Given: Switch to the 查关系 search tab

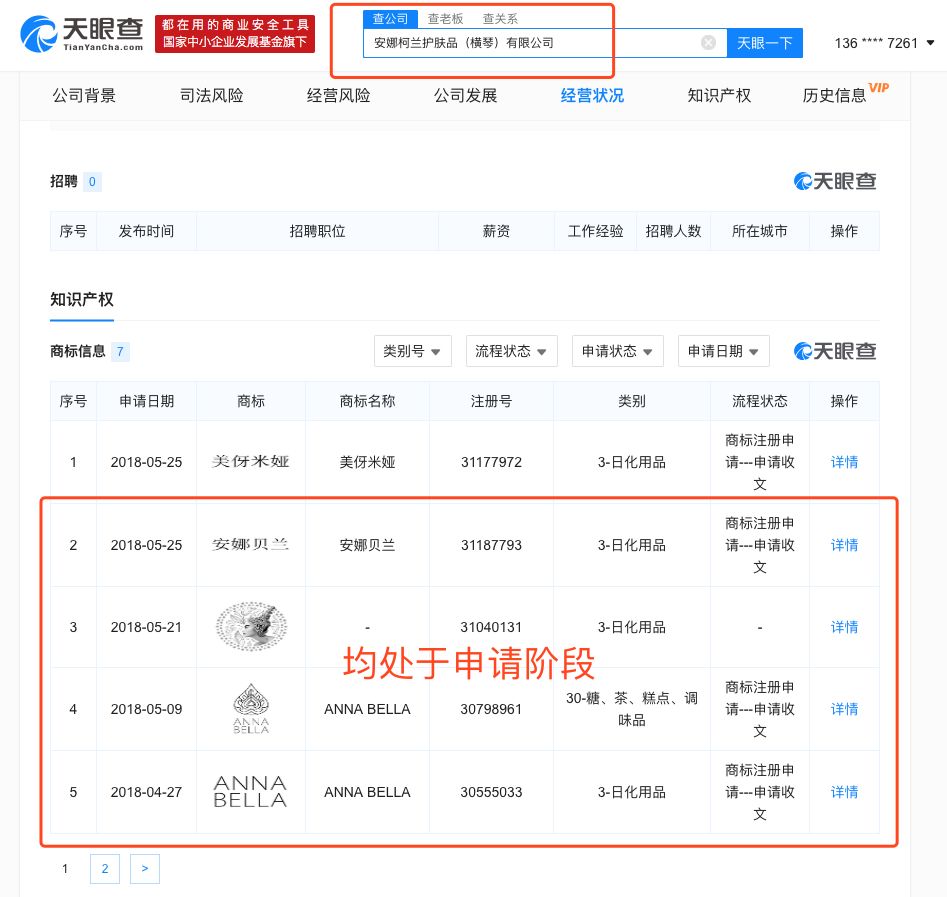Looking at the screenshot, I should [499, 18].
